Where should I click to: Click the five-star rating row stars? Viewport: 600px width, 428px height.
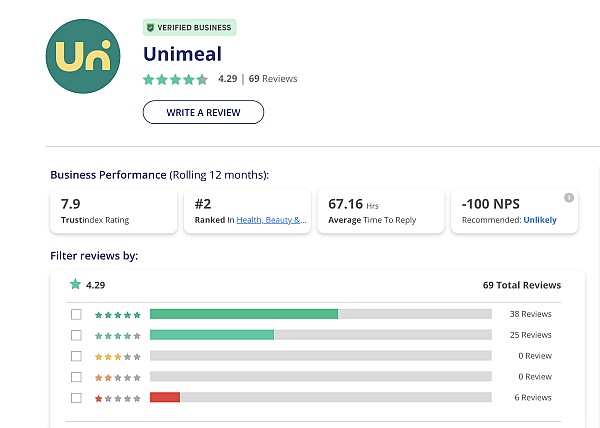pos(118,314)
